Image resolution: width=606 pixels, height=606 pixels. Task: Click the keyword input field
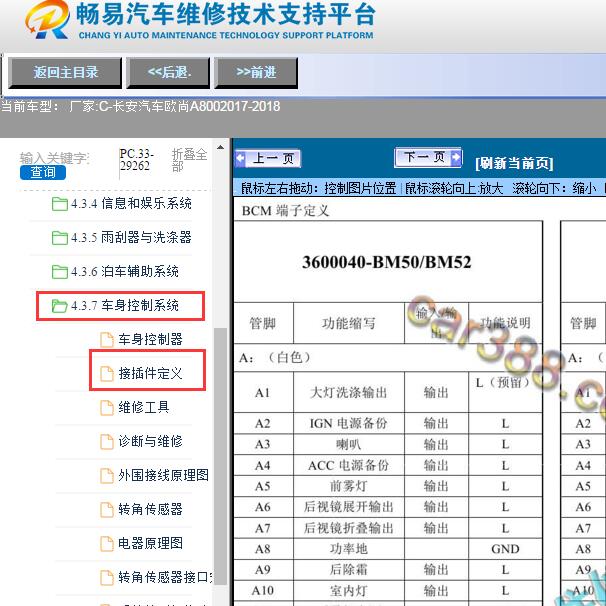tap(55, 158)
